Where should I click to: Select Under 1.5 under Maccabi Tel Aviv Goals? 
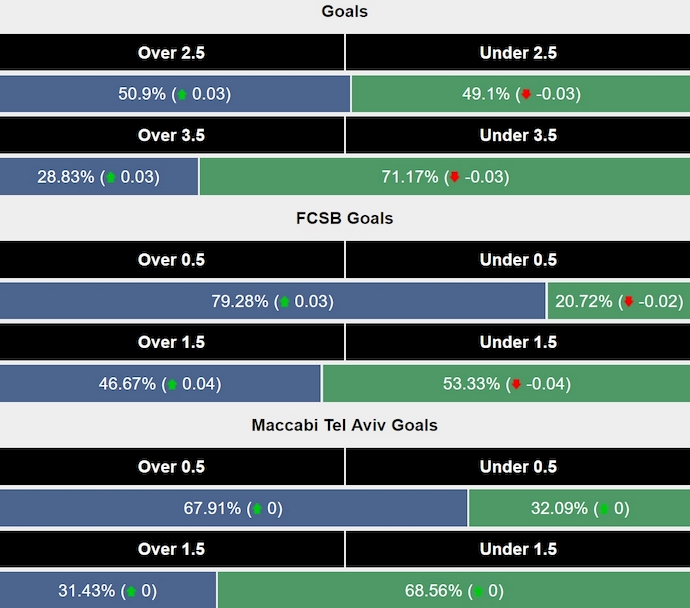tap(518, 549)
